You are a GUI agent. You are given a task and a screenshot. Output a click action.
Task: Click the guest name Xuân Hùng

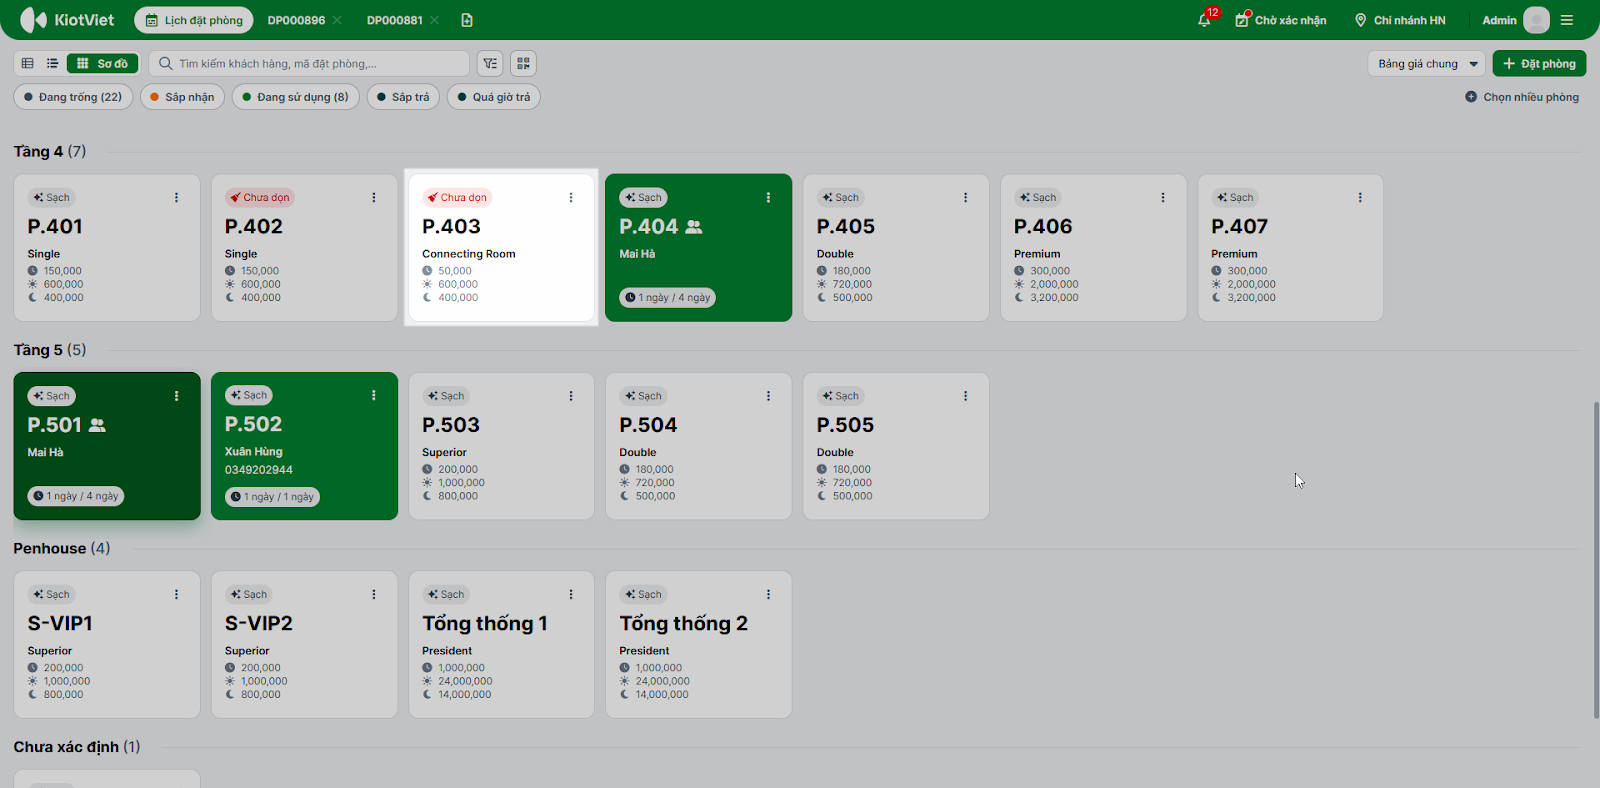coord(254,452)
